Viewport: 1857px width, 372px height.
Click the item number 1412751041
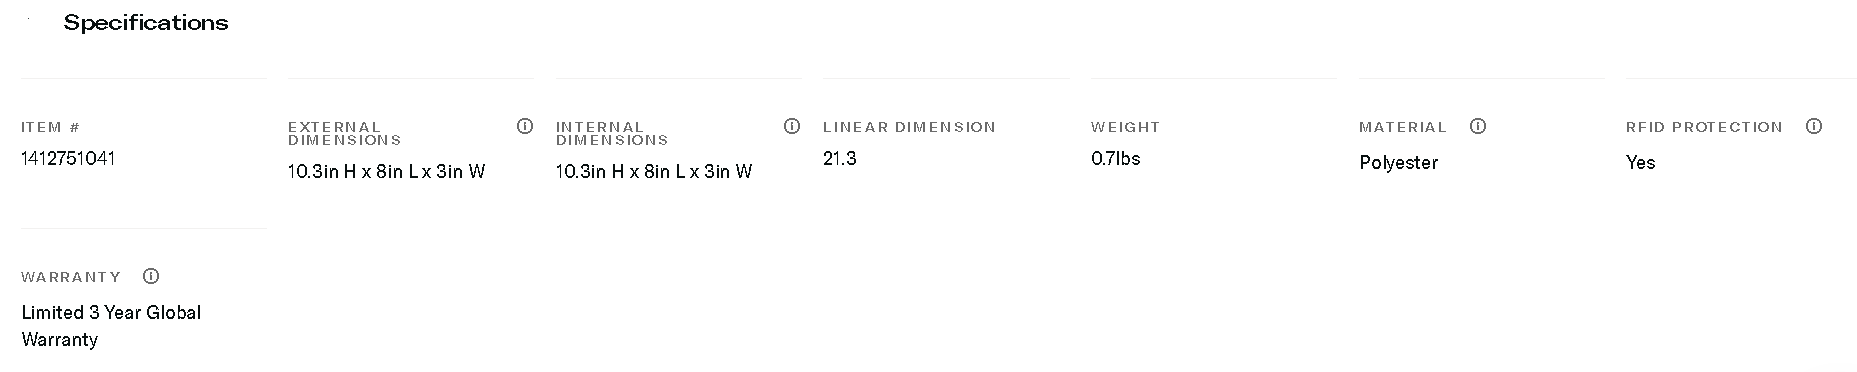pos(68,158)
